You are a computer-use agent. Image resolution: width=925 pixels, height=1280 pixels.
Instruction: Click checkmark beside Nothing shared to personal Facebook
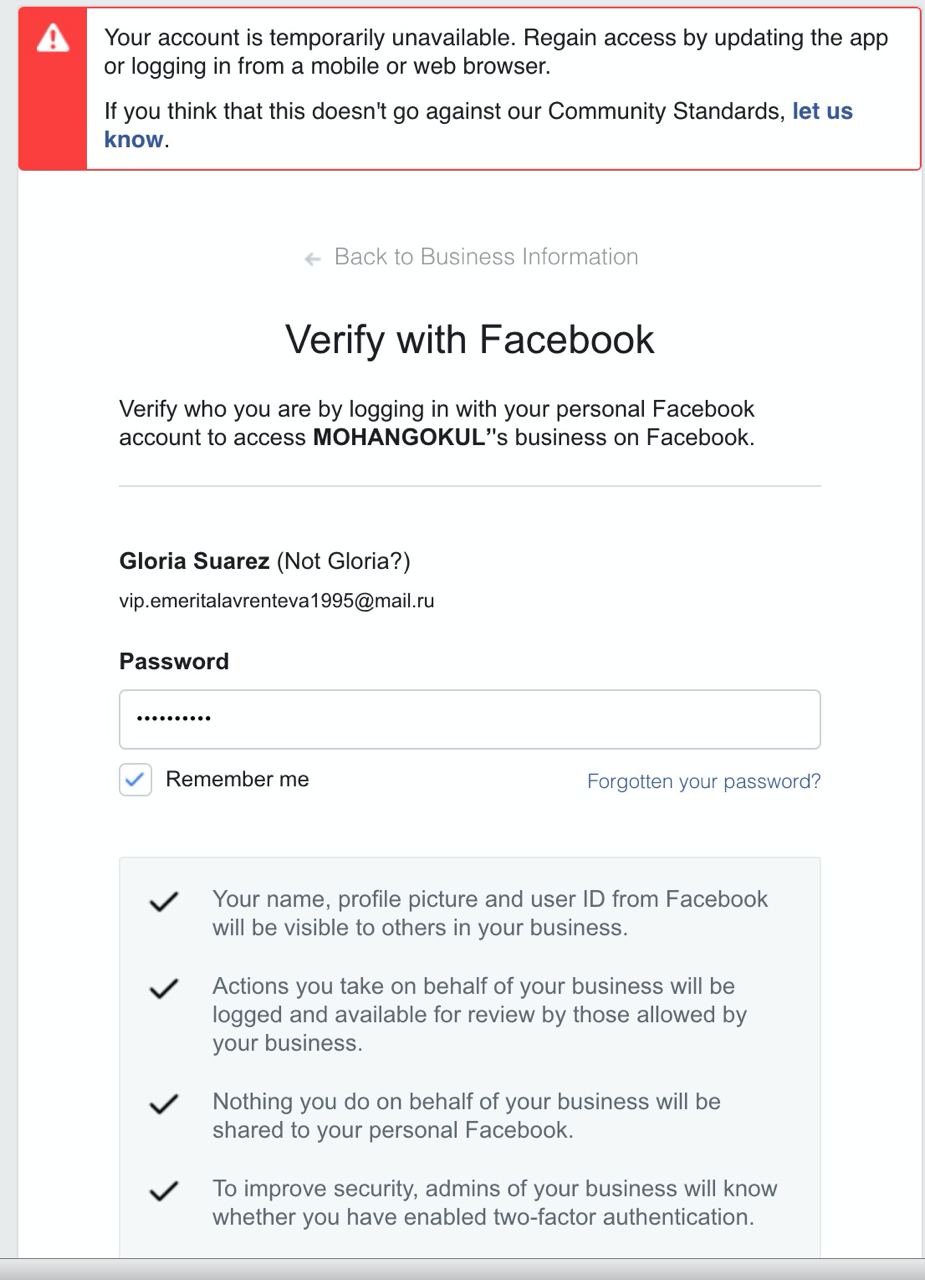(164, 1105)
